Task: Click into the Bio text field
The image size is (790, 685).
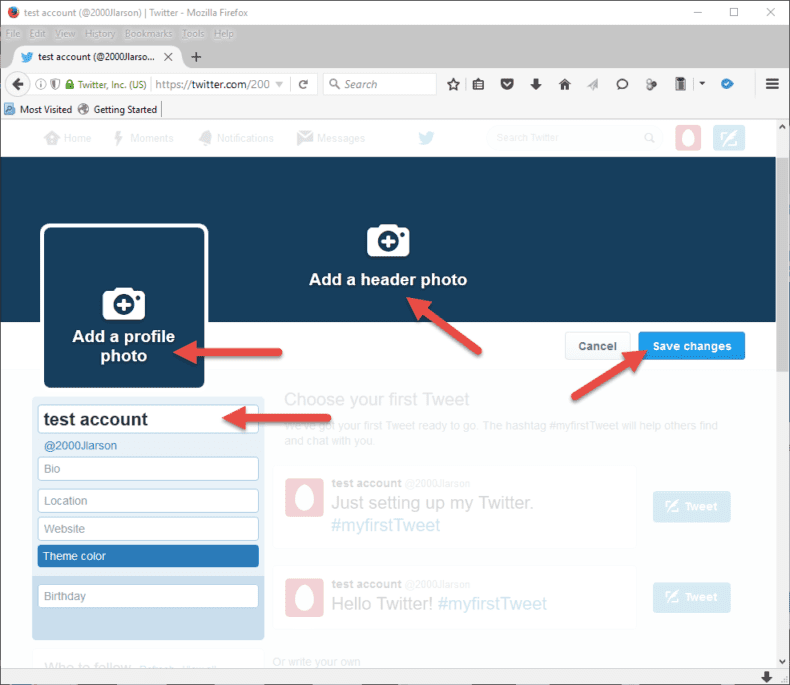Action: 148,469
